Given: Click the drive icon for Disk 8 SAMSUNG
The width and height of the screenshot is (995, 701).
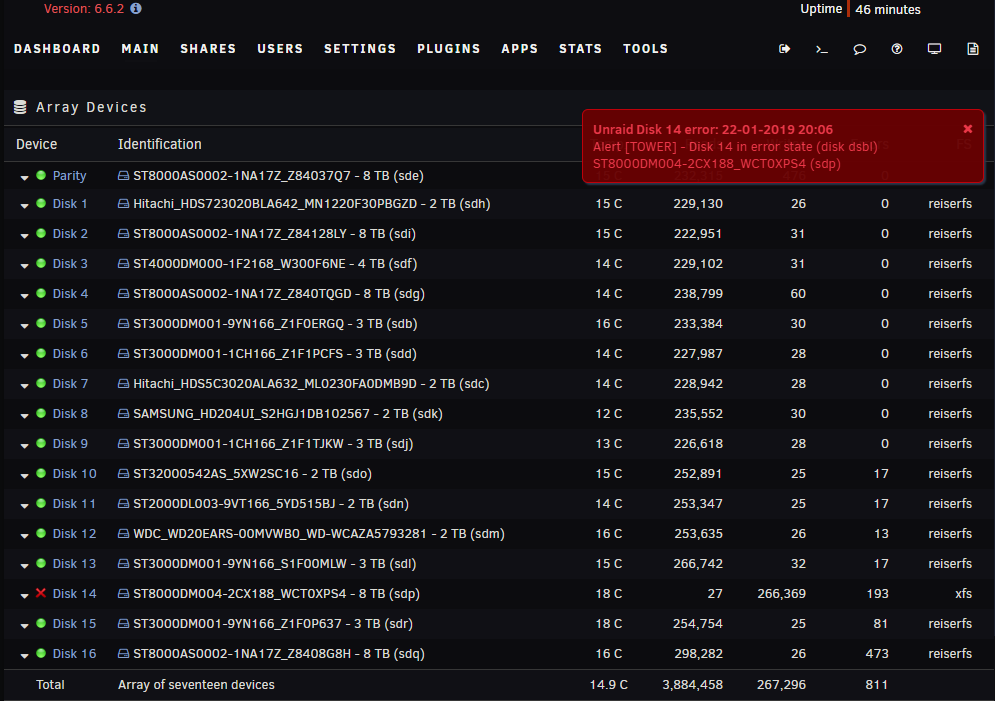Looking at the screenshot, I should [124, 414].
